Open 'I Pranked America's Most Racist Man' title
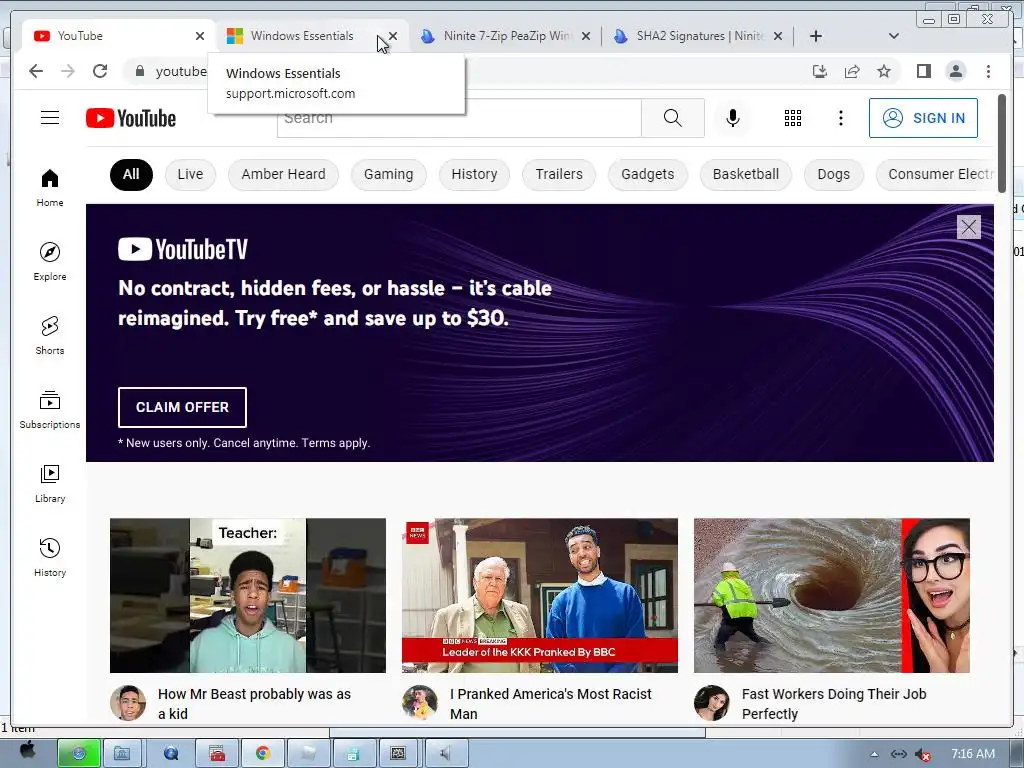The height and width of the screenshot is (768, 1024). (x=551, y=704)
